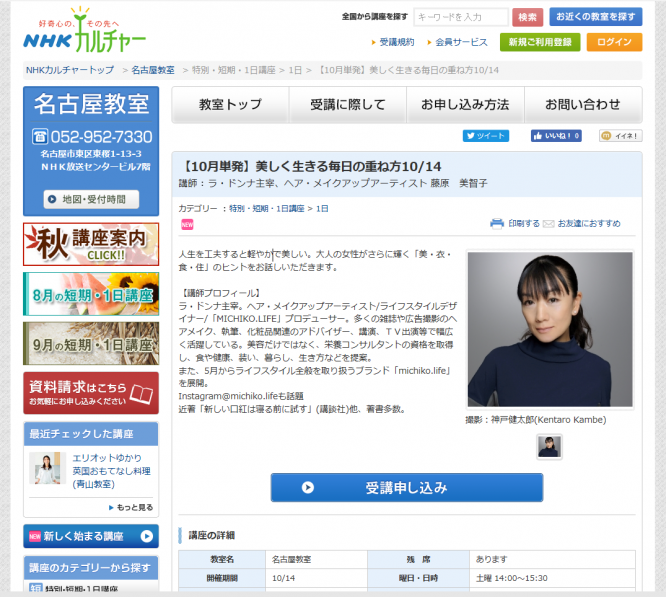Screen dimensions: 666x597
Task: Click the small instructor thumbnail photo
Action: (x=549, y=447)
